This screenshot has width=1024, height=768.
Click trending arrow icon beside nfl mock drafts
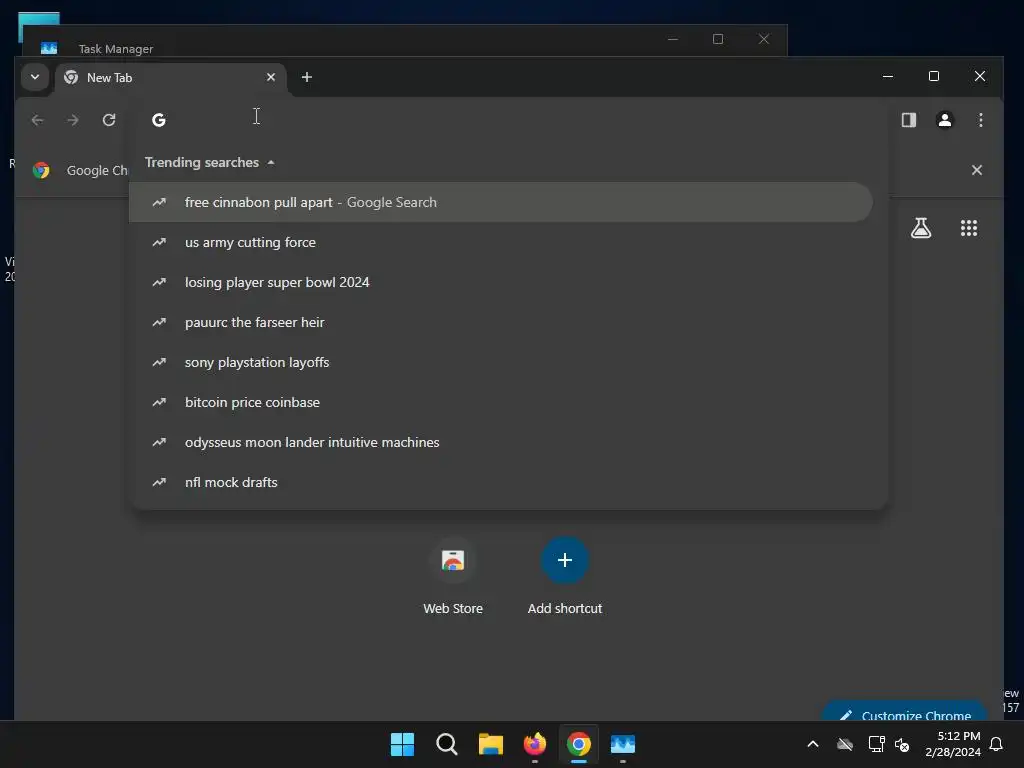(159, 482)
